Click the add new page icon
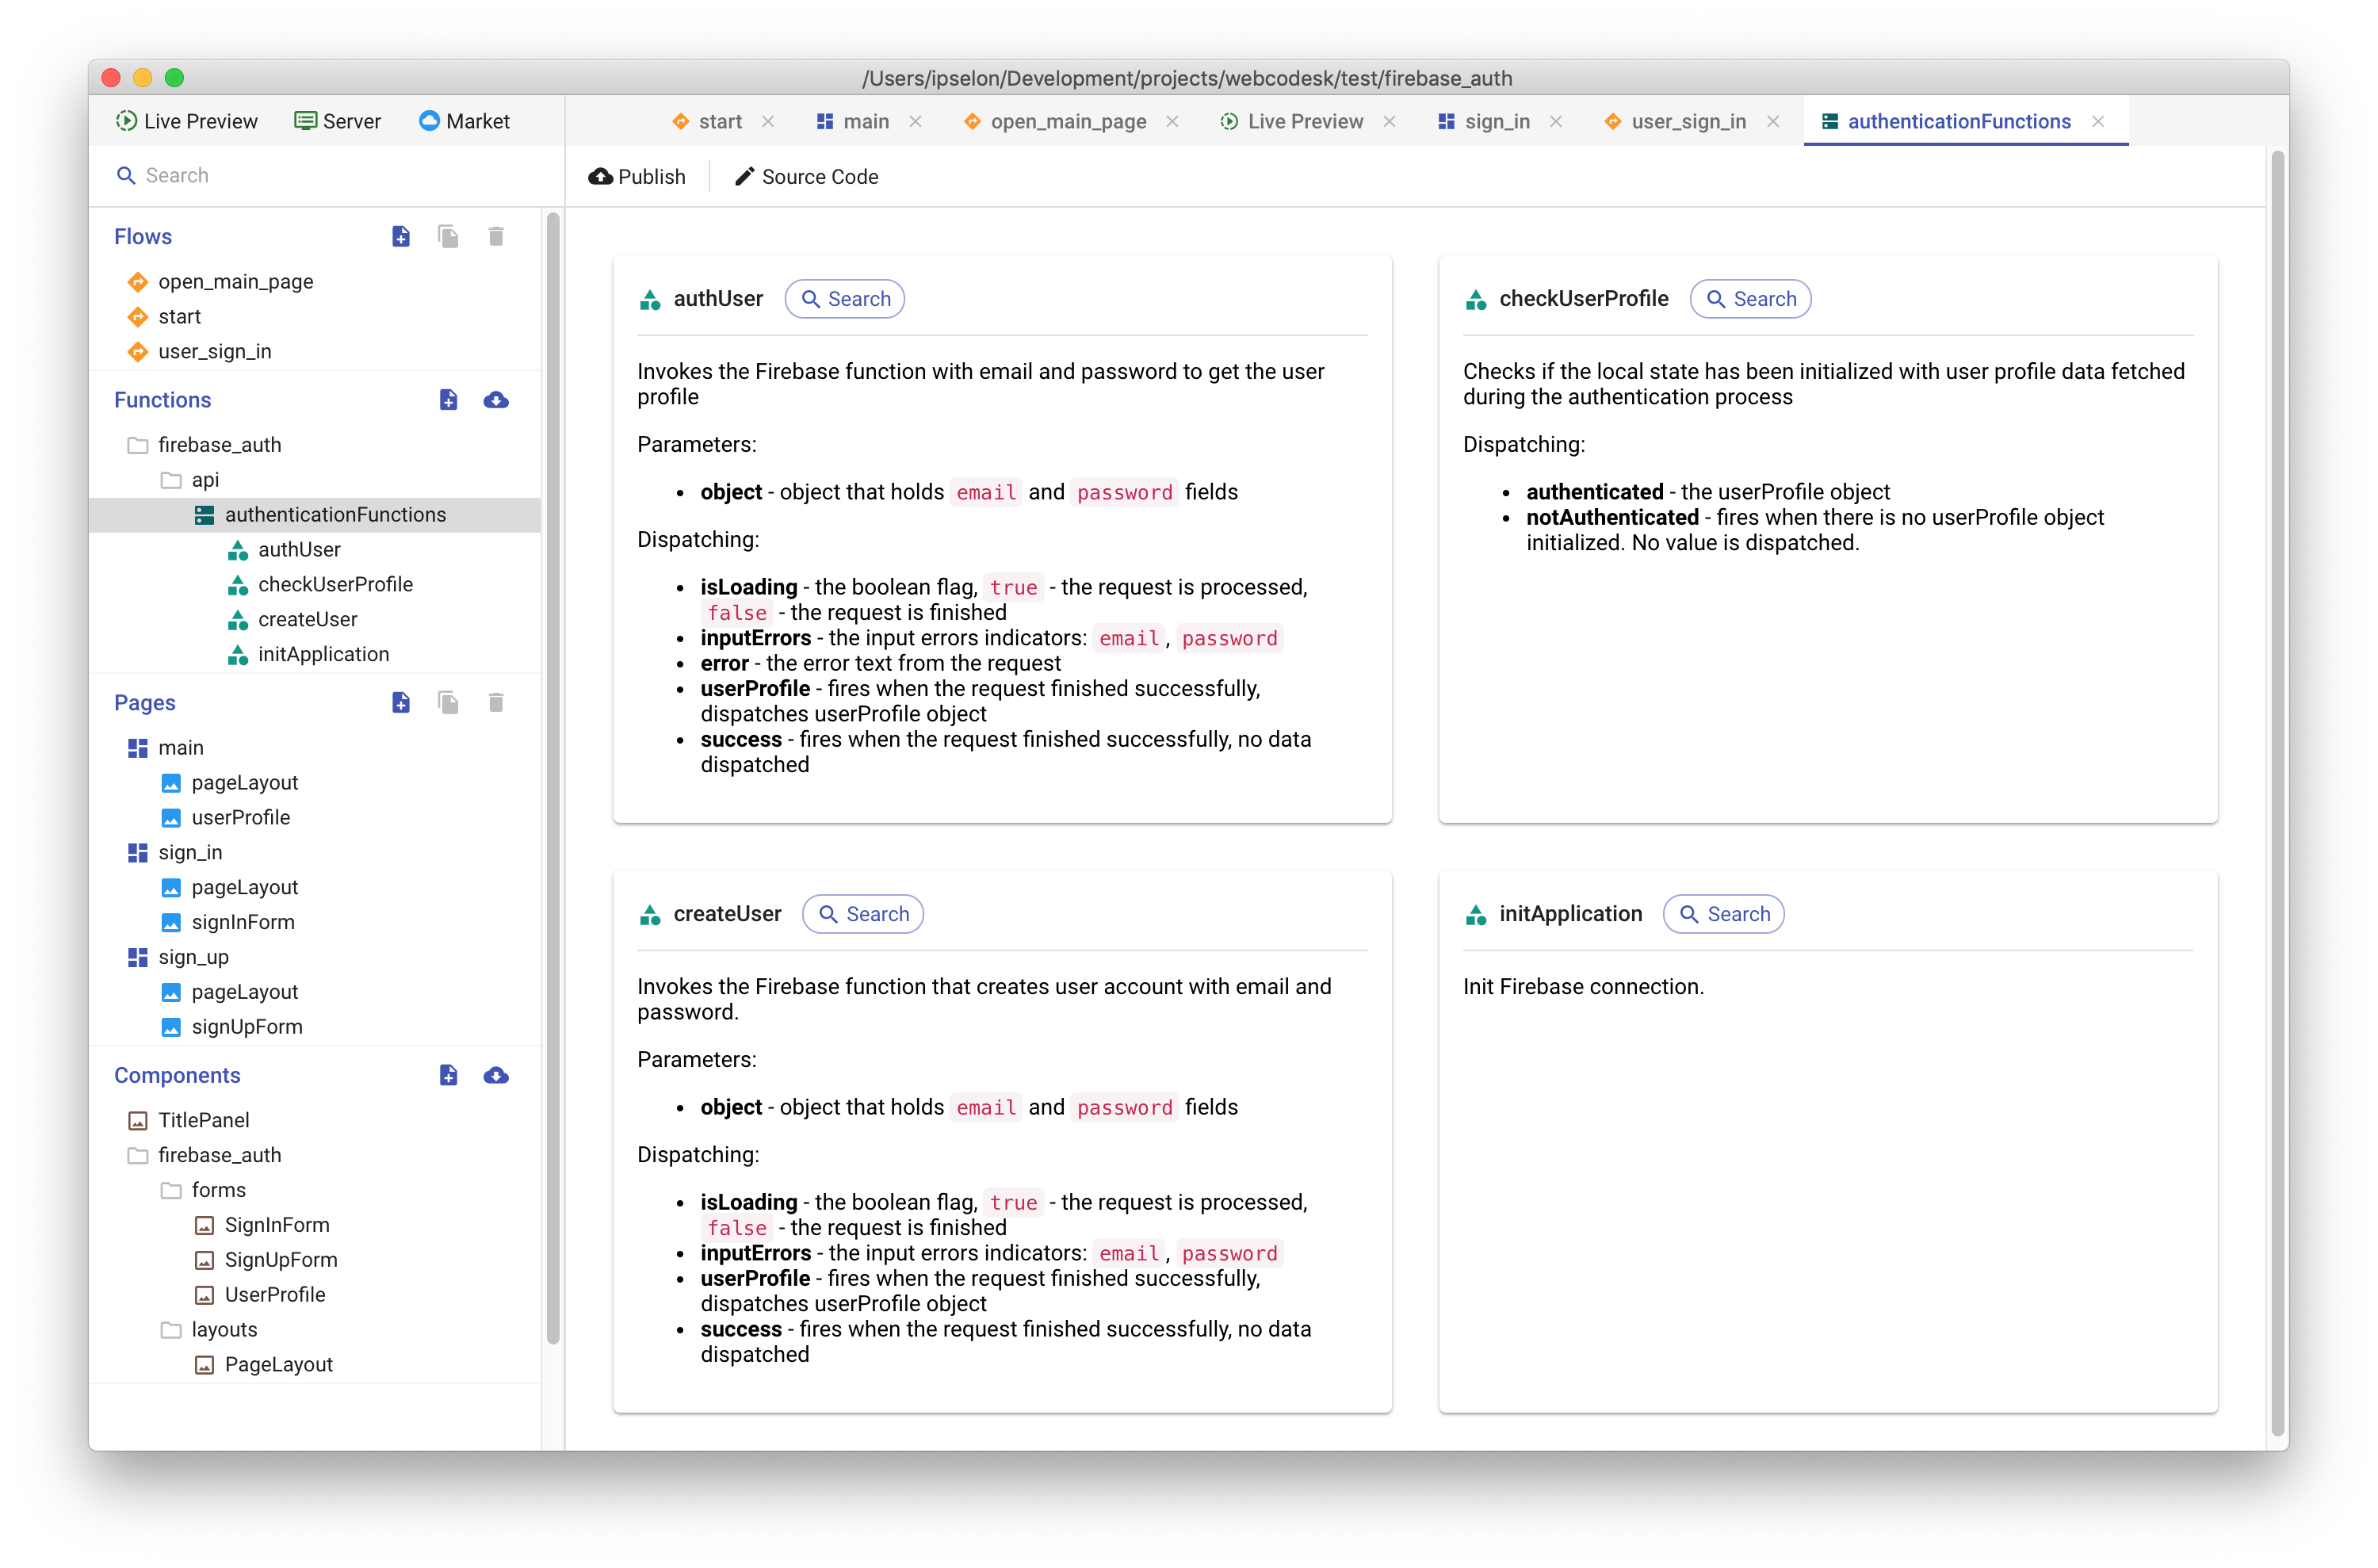2378x1568 pixels. [x=401, y=702]
